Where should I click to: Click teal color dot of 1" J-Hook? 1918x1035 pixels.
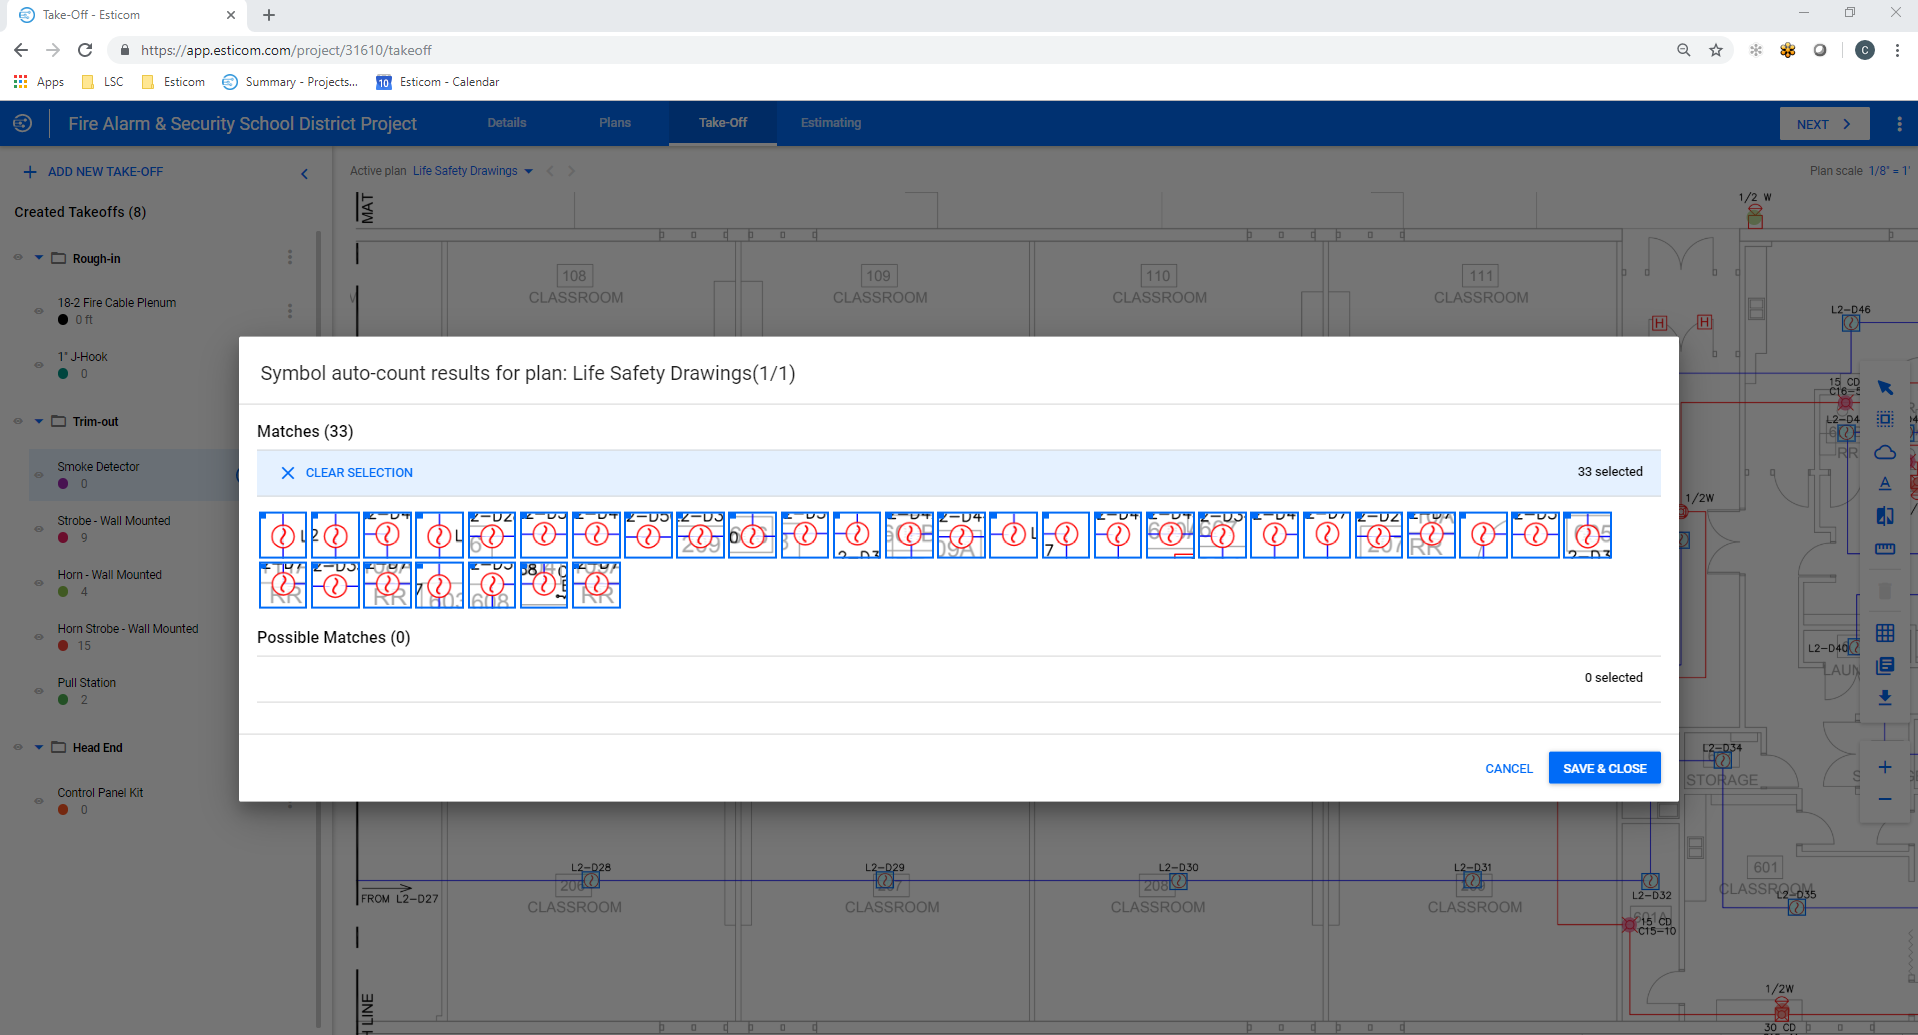pos(63,374)
